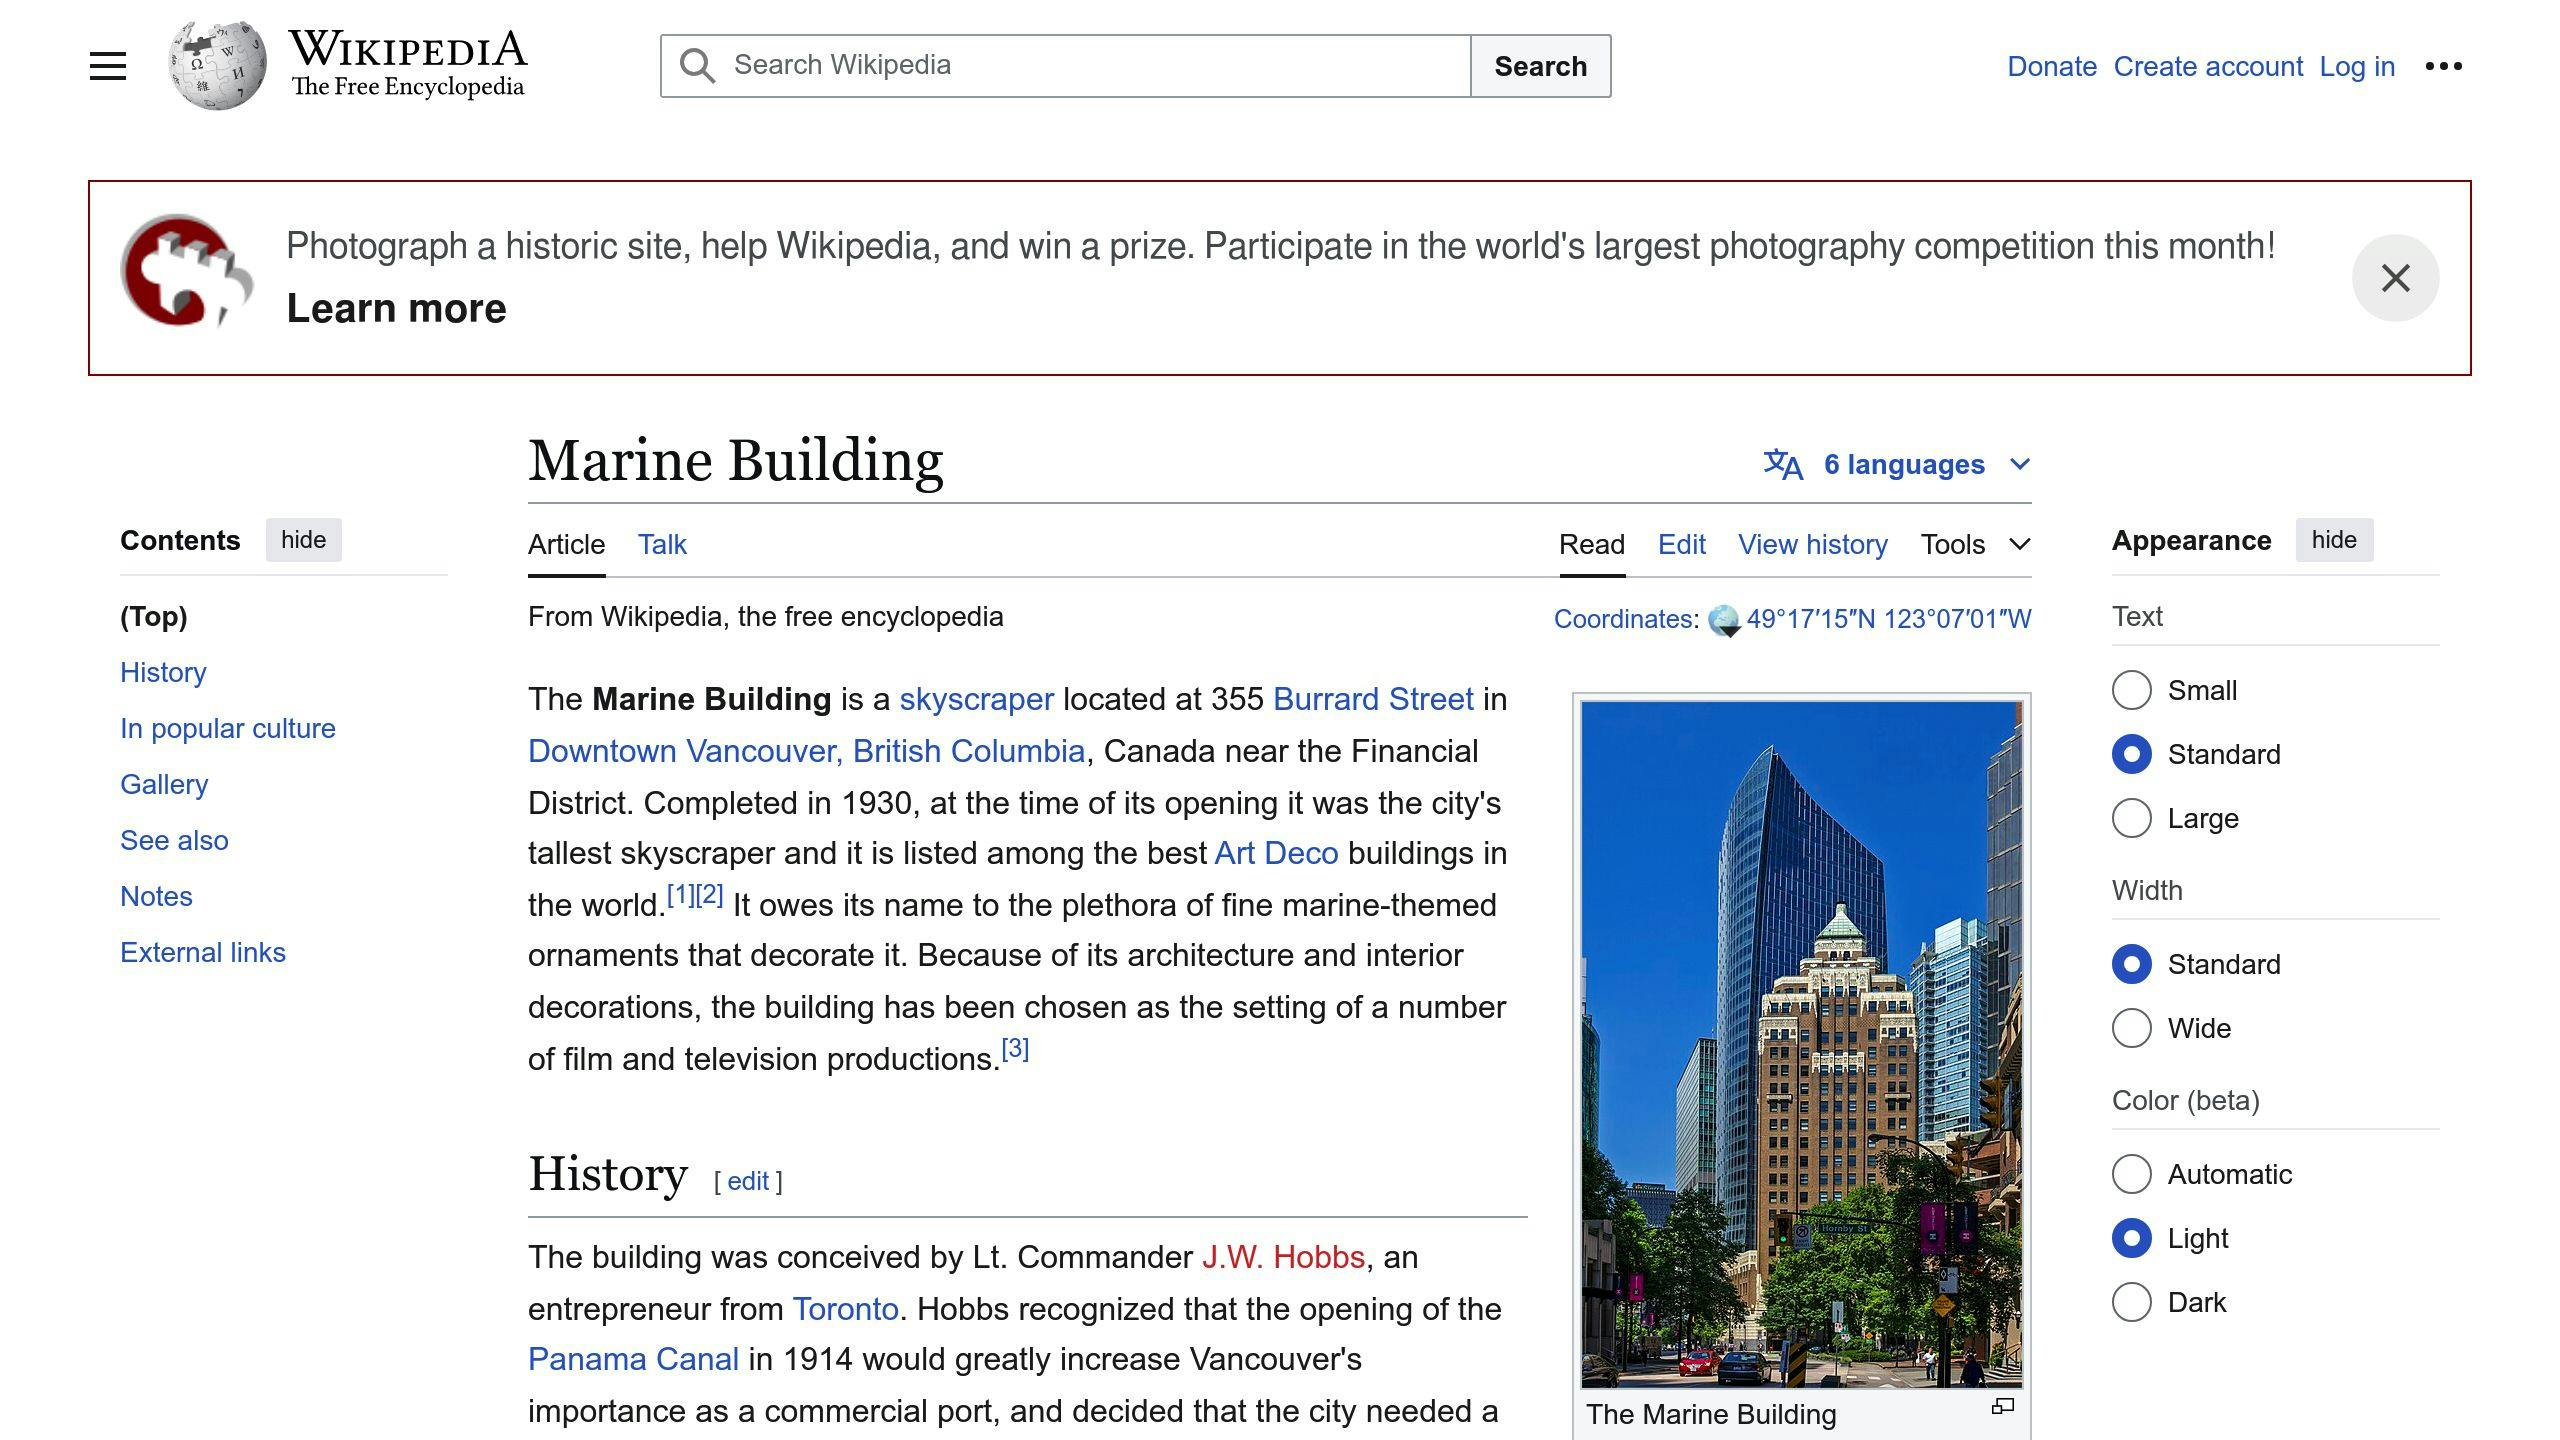Switch to the Talk tab

pos(662,544)
